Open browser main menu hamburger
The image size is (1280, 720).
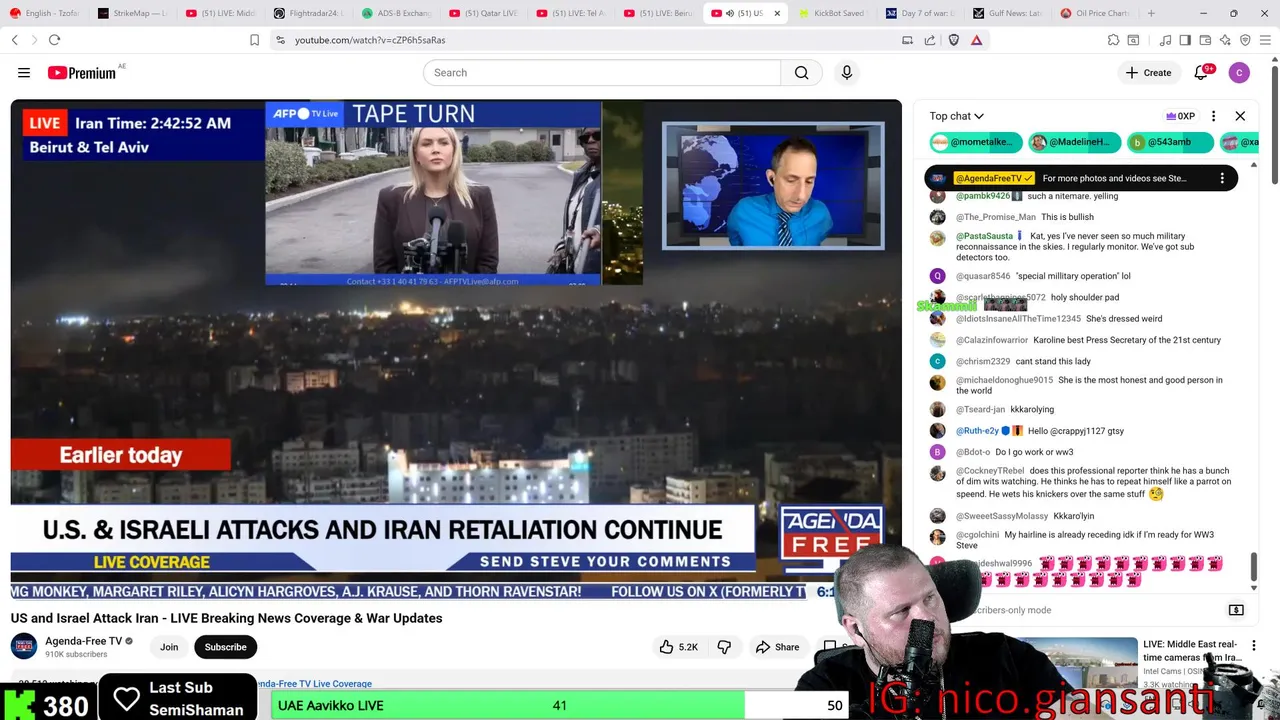coord(1265,40)
